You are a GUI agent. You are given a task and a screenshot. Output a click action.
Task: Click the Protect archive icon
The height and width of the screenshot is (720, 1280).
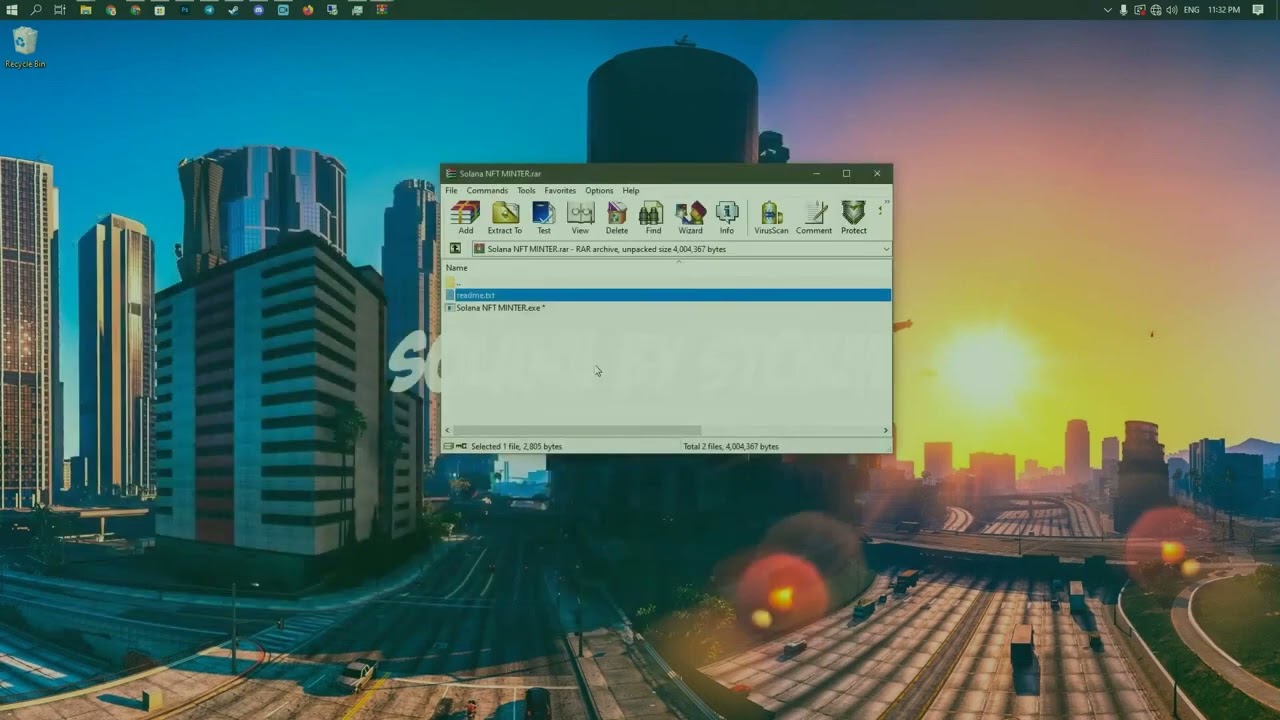coord(853,217)
